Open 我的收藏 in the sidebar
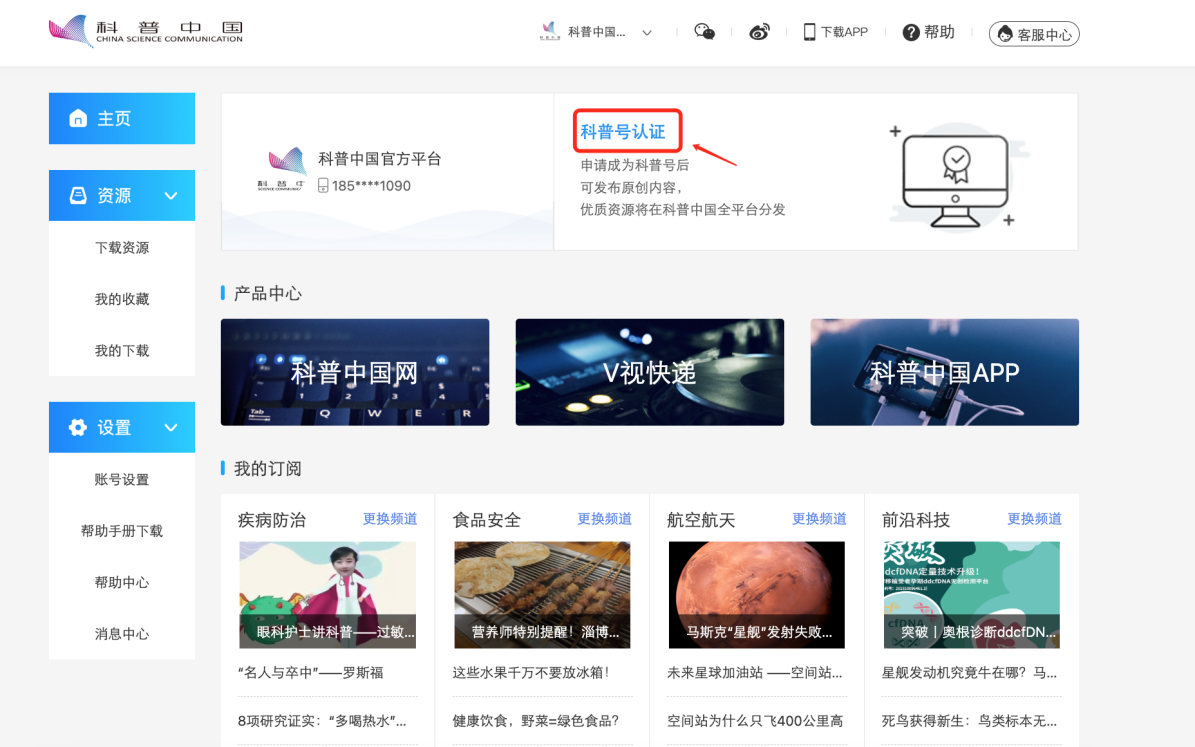 click(122, 299)
